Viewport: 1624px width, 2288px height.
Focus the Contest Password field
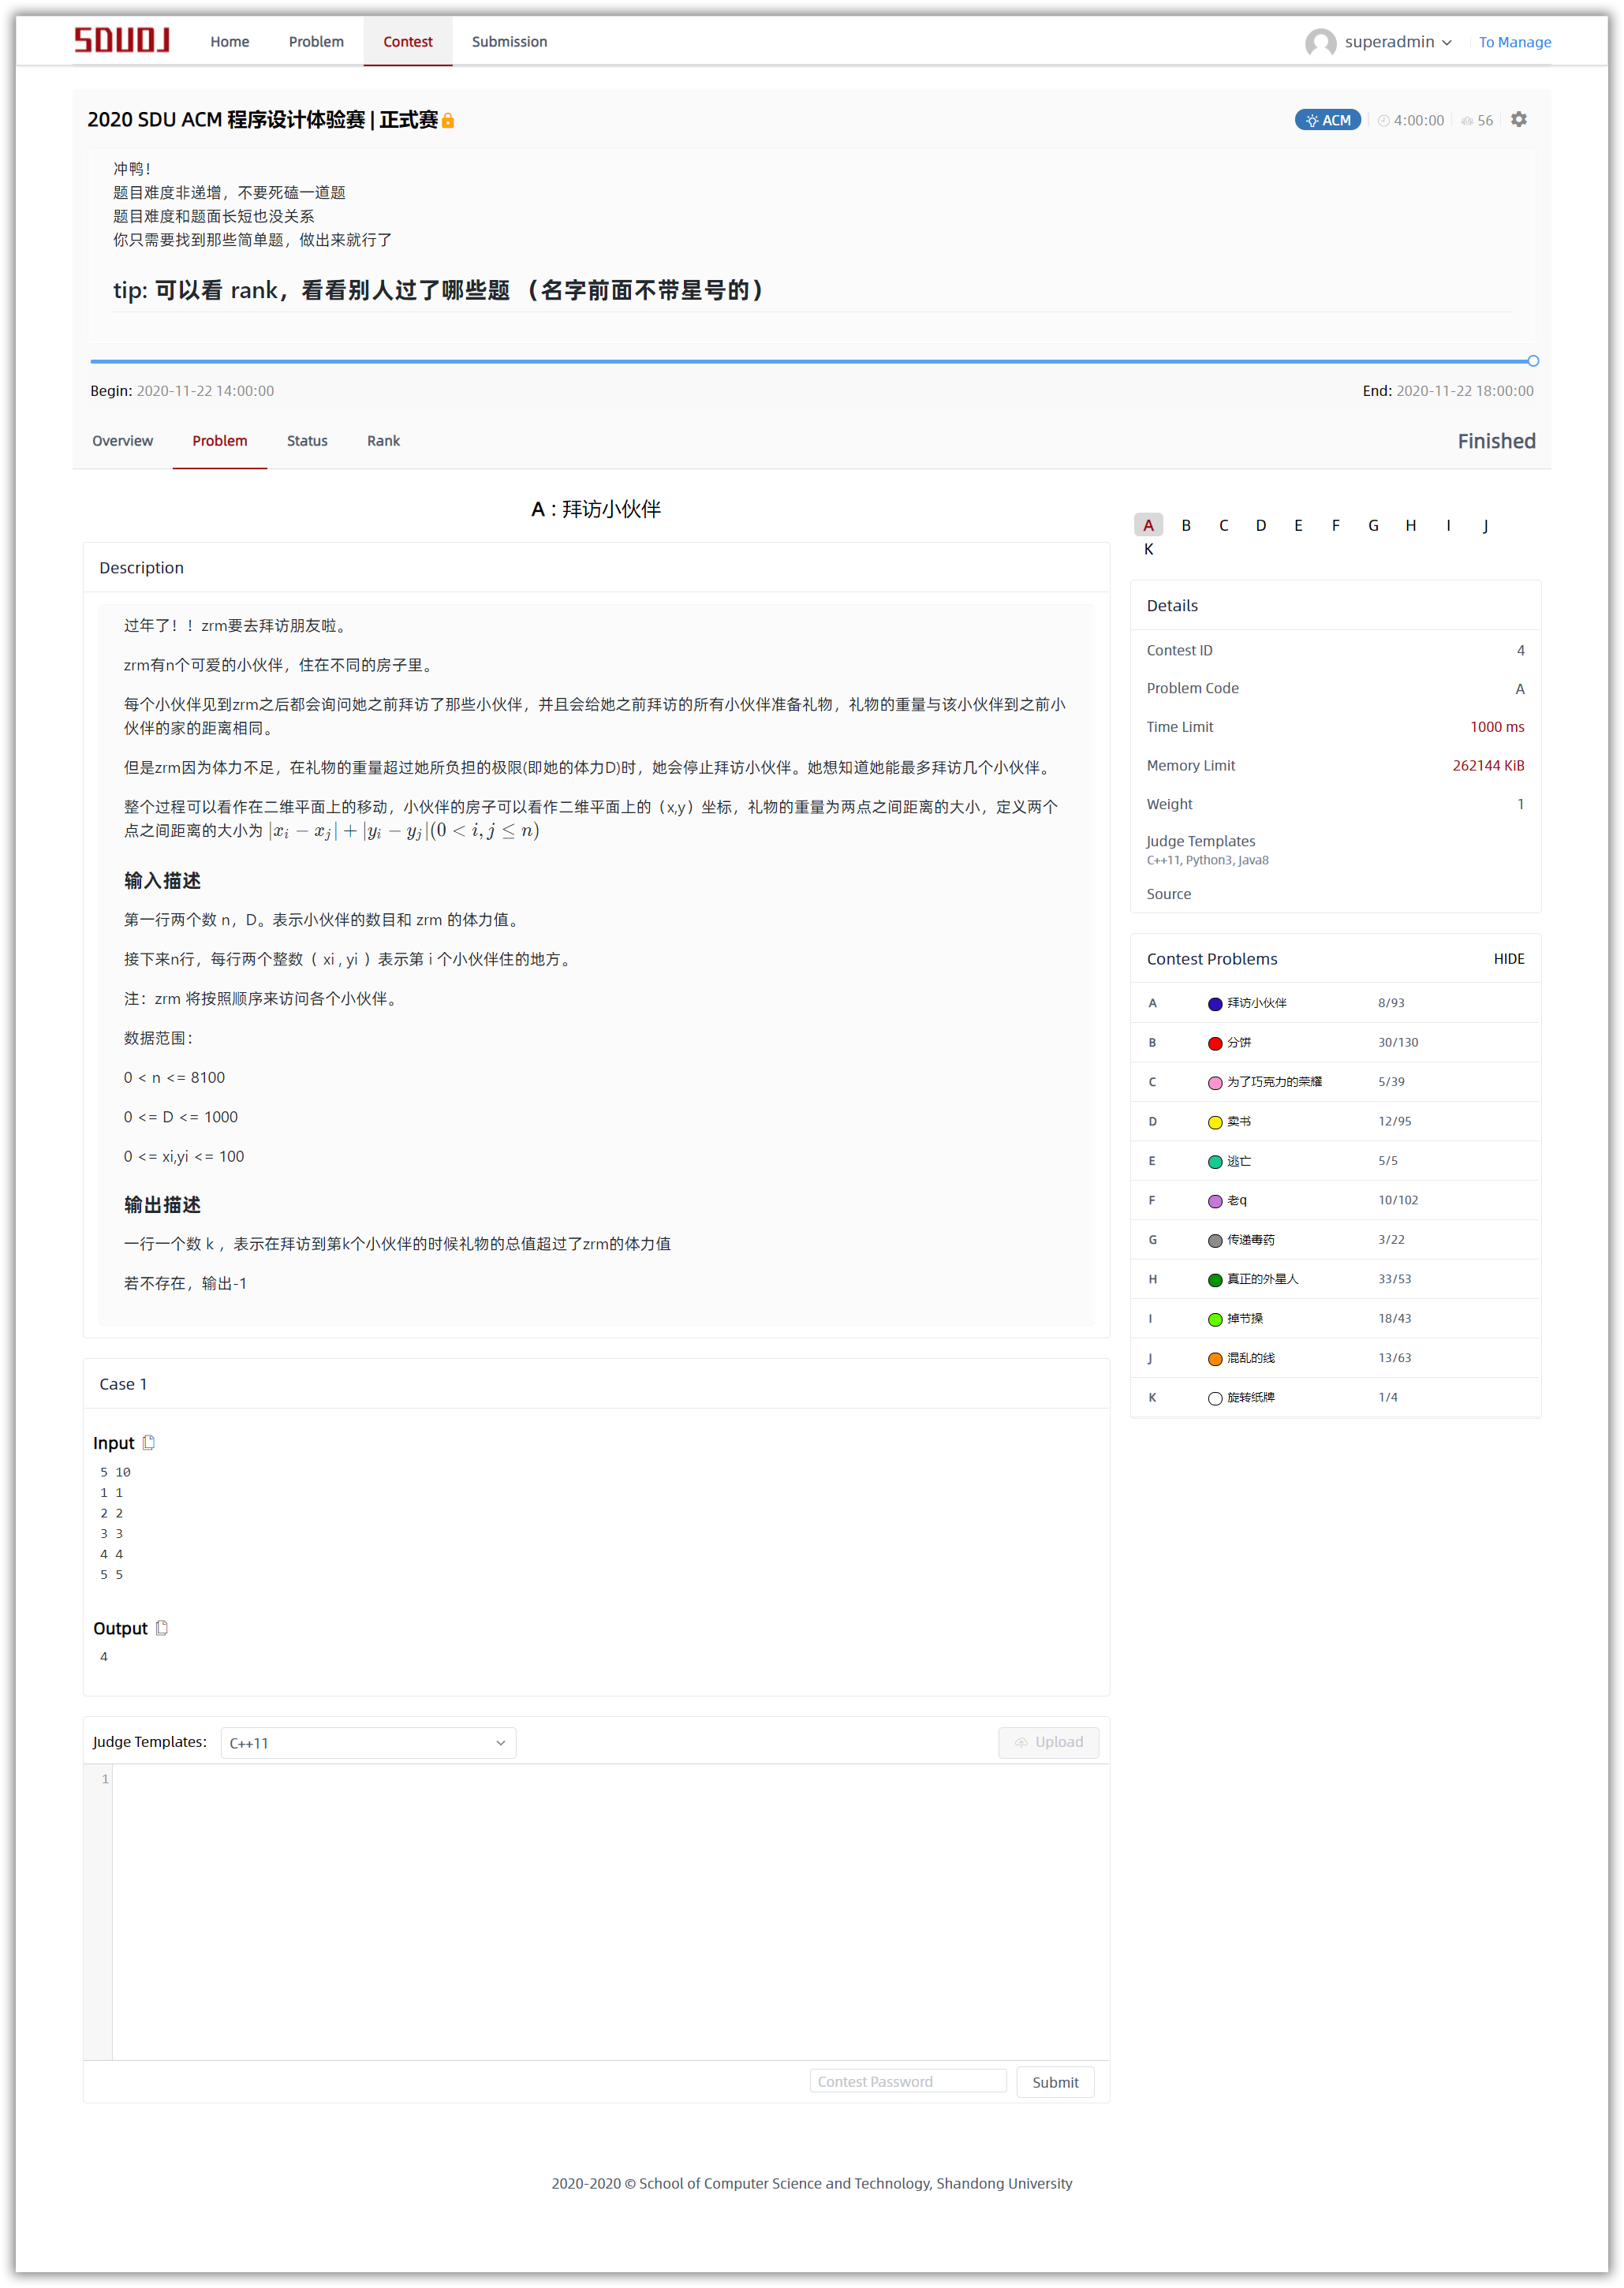tap(907, 2081)
